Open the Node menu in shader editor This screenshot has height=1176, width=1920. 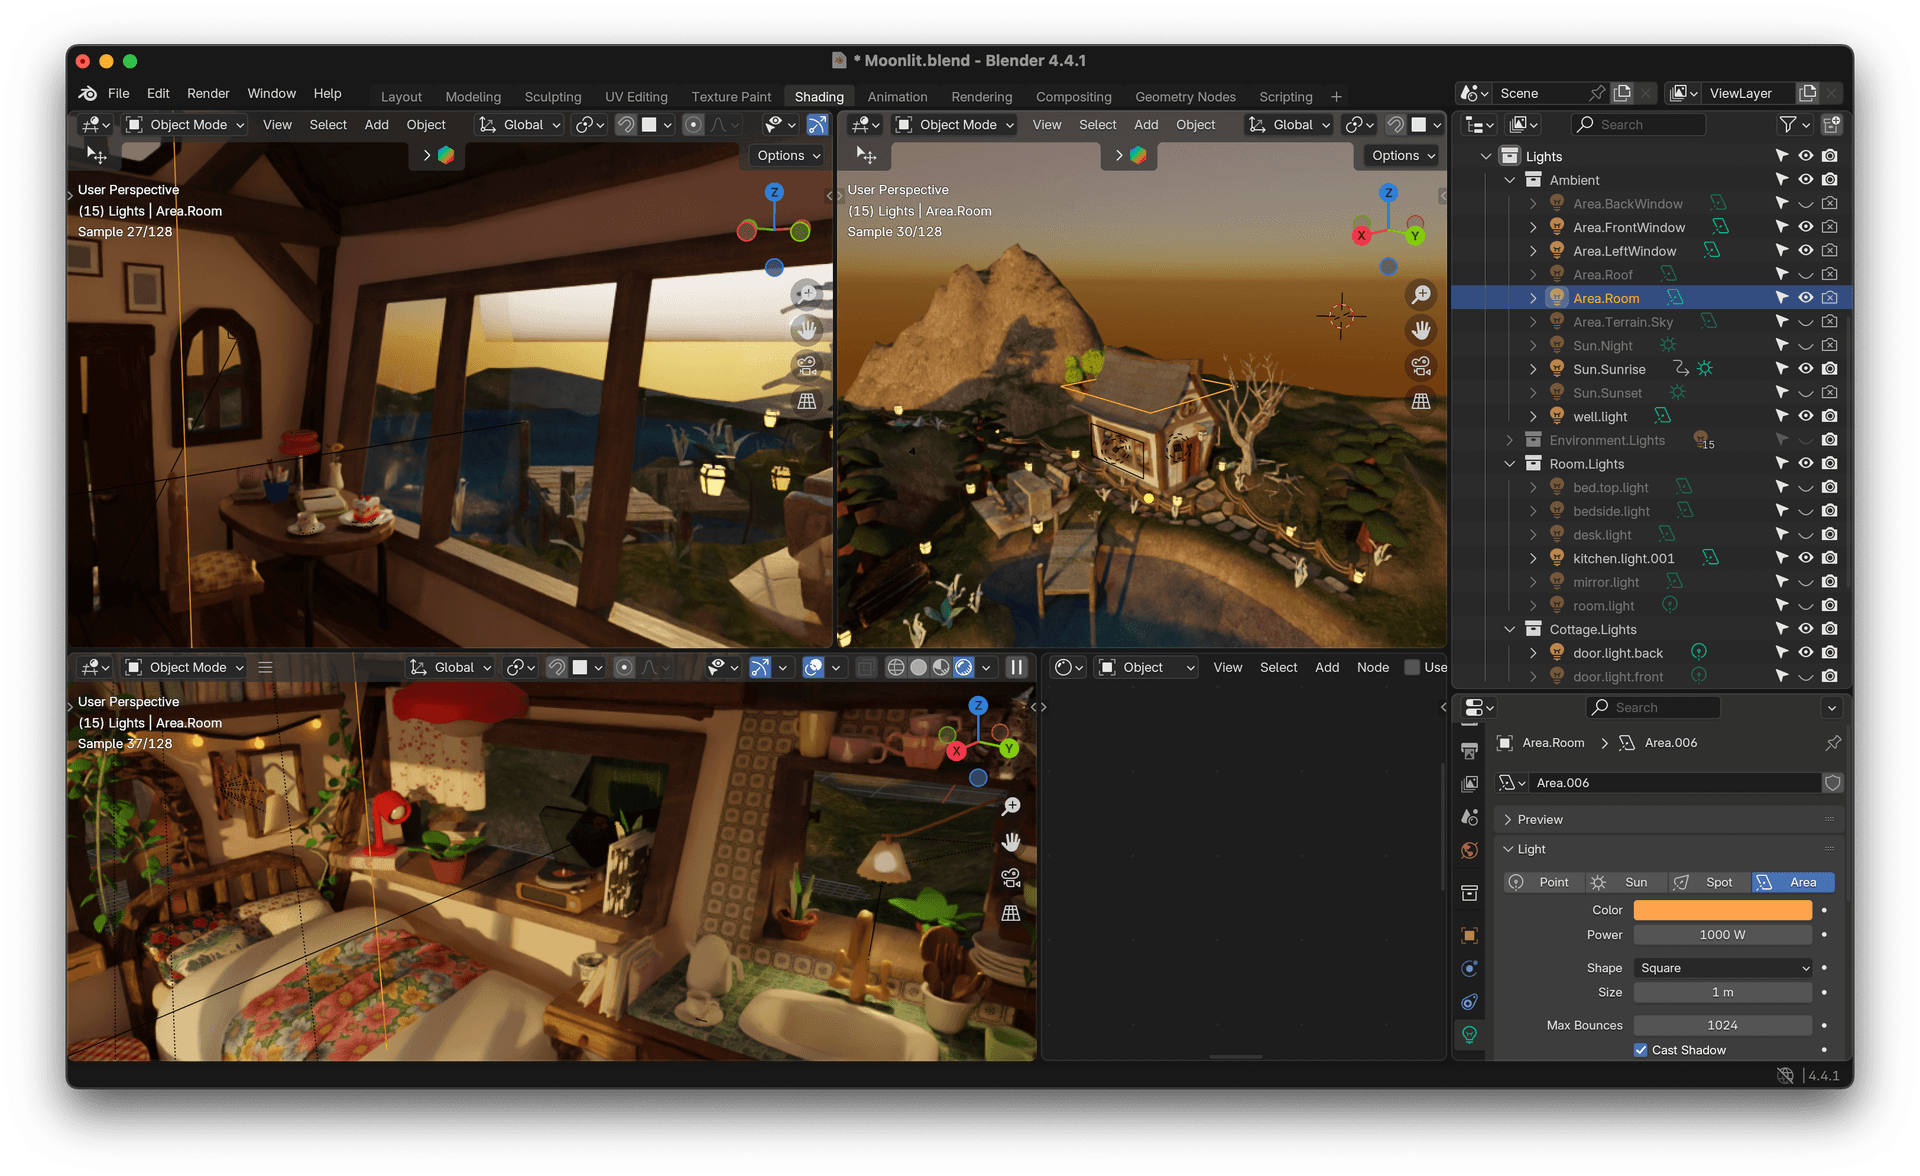tap(1372, 667)
